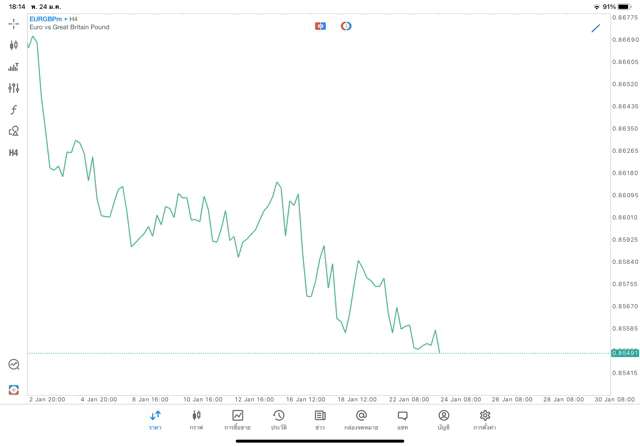Screen dimensions: 640x447
Task: Open the ประวัติ history tab
Action: pos(279,420)
